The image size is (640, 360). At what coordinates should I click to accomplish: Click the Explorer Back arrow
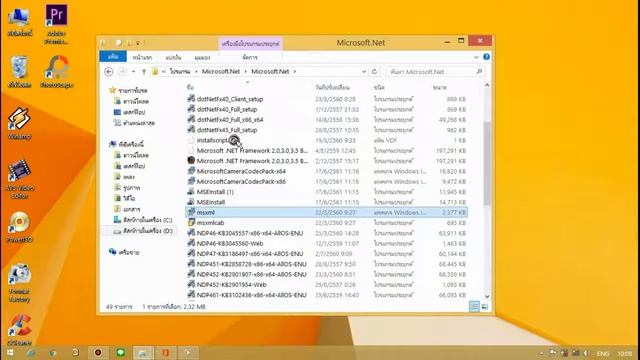click(109, 72)
